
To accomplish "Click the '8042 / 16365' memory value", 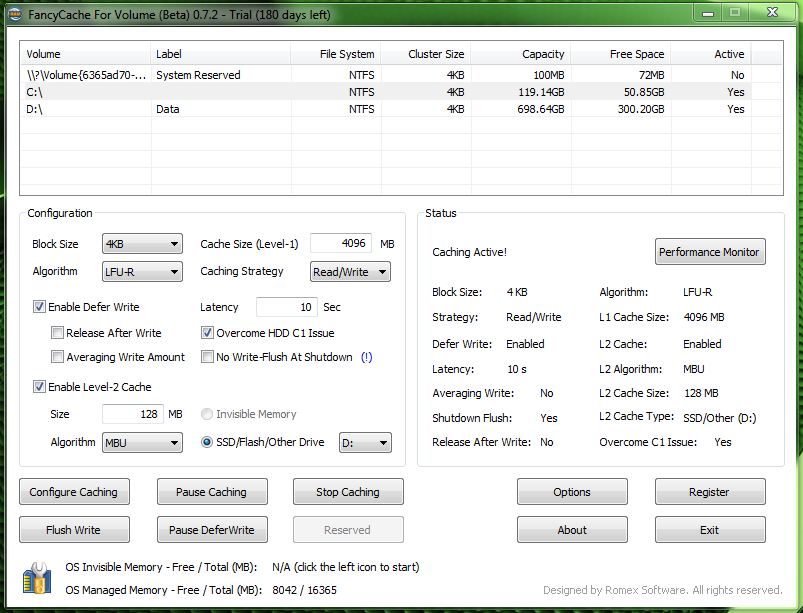I will point(304,590).
